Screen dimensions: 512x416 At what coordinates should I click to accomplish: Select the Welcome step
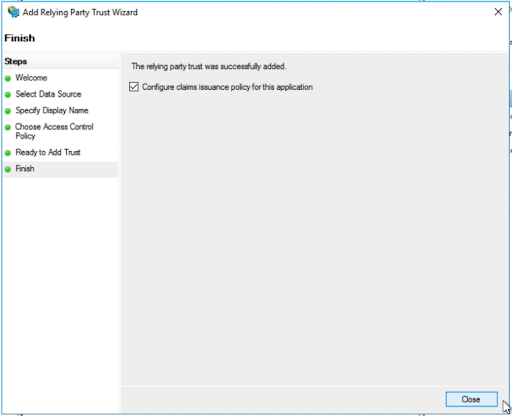click(31, 78)
